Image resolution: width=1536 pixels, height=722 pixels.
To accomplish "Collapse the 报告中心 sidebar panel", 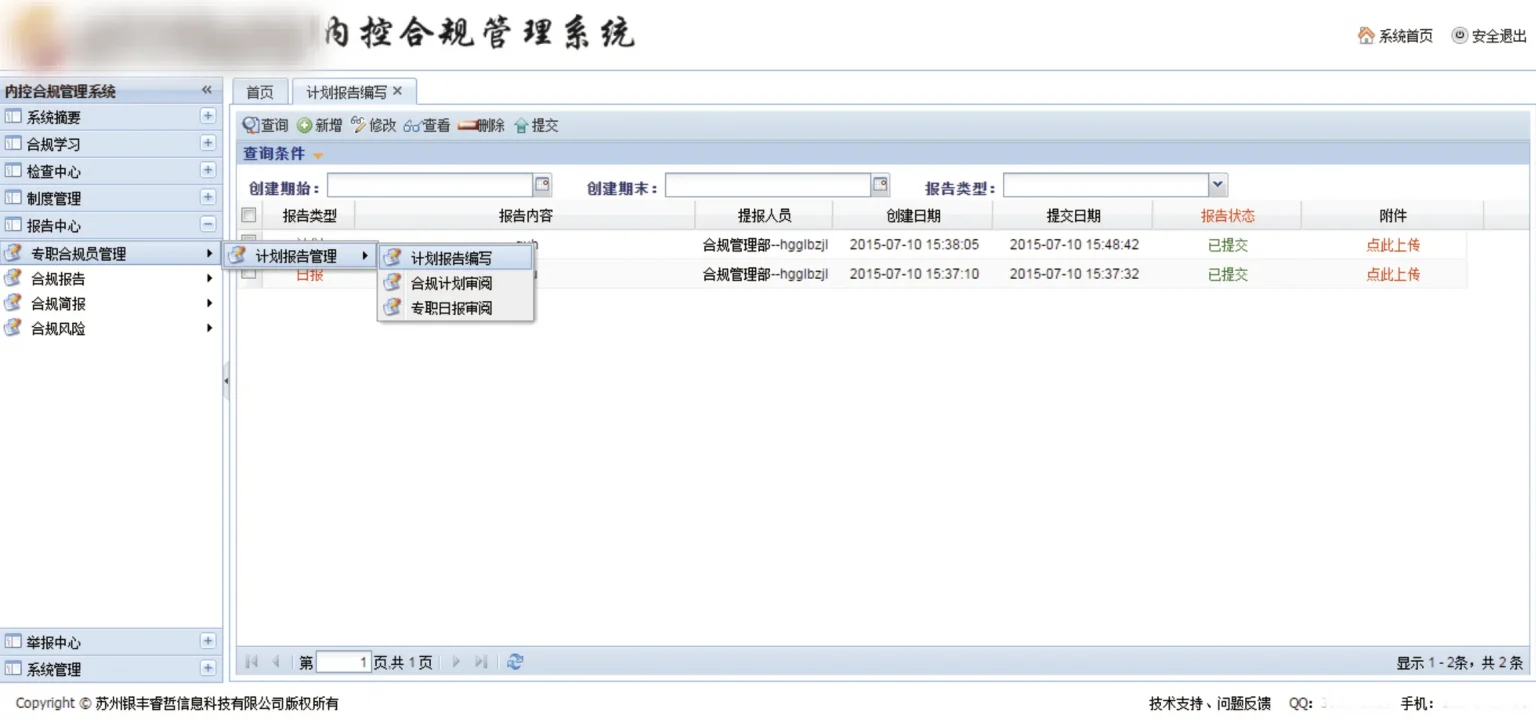I will click(208, 225).
